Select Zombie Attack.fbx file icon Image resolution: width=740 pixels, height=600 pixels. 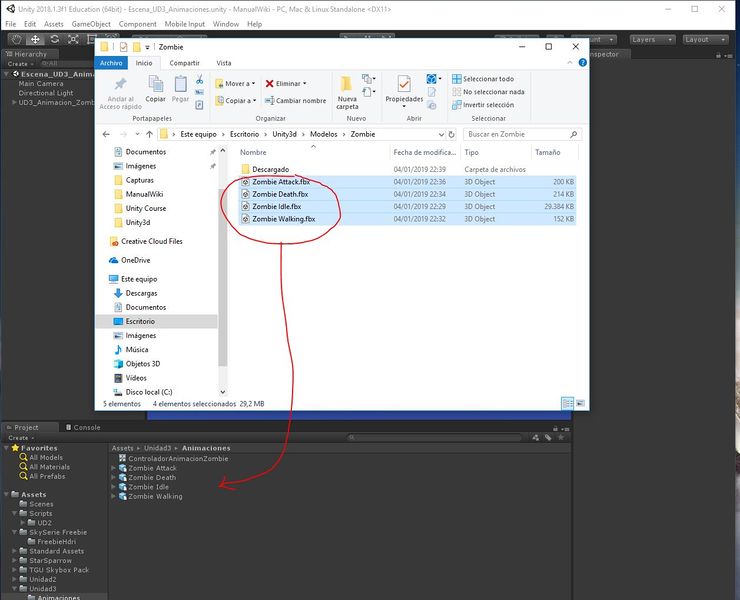click(x=245, y=182)
